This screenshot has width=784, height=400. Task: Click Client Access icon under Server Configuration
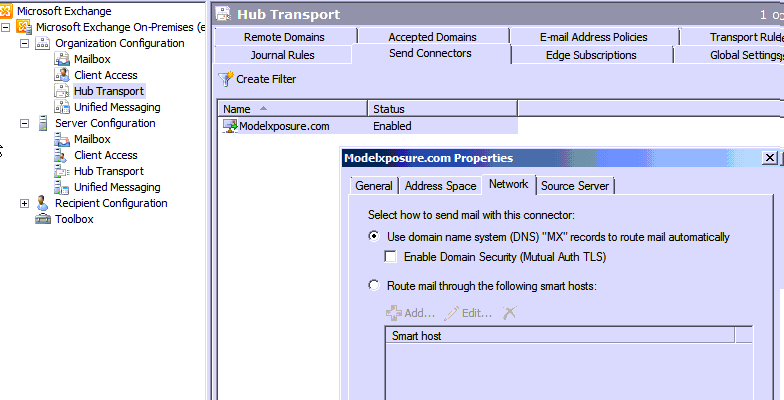(62, 155)
